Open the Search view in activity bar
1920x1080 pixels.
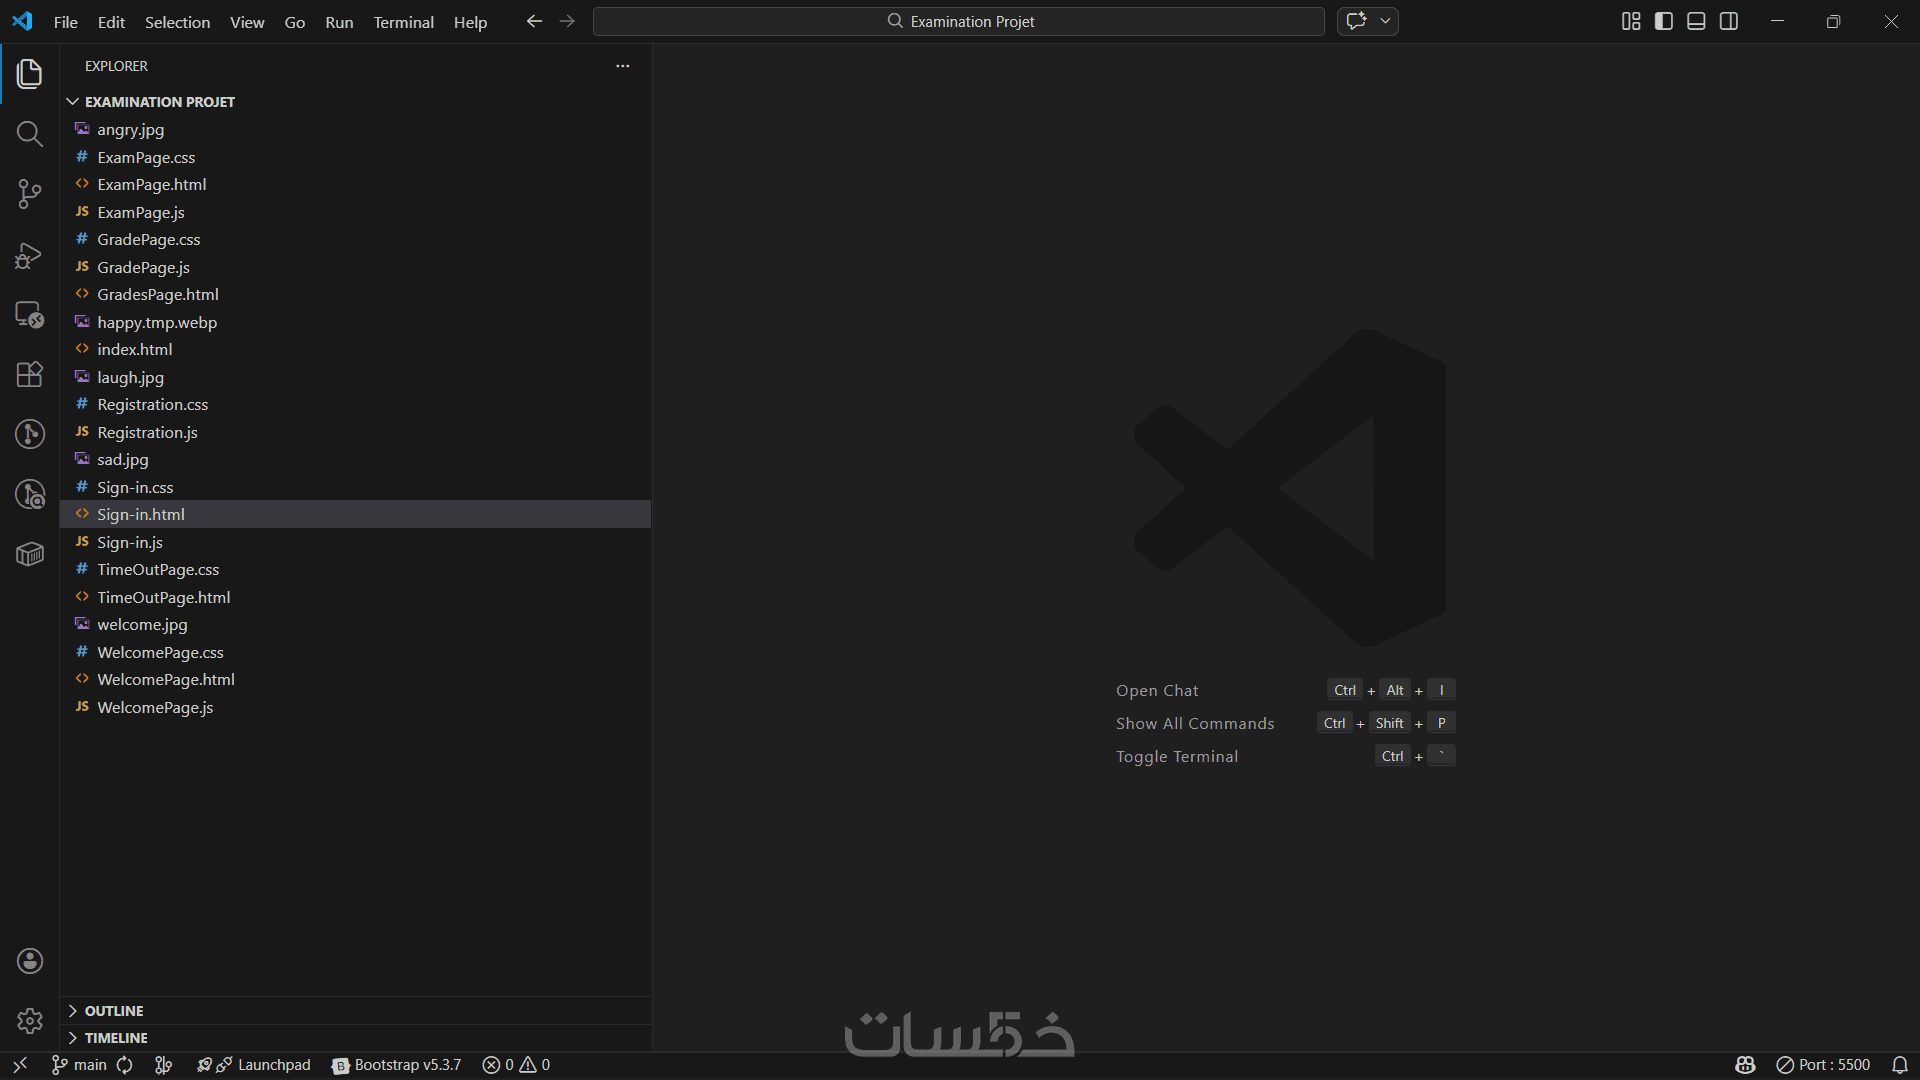tap(30, 134)
